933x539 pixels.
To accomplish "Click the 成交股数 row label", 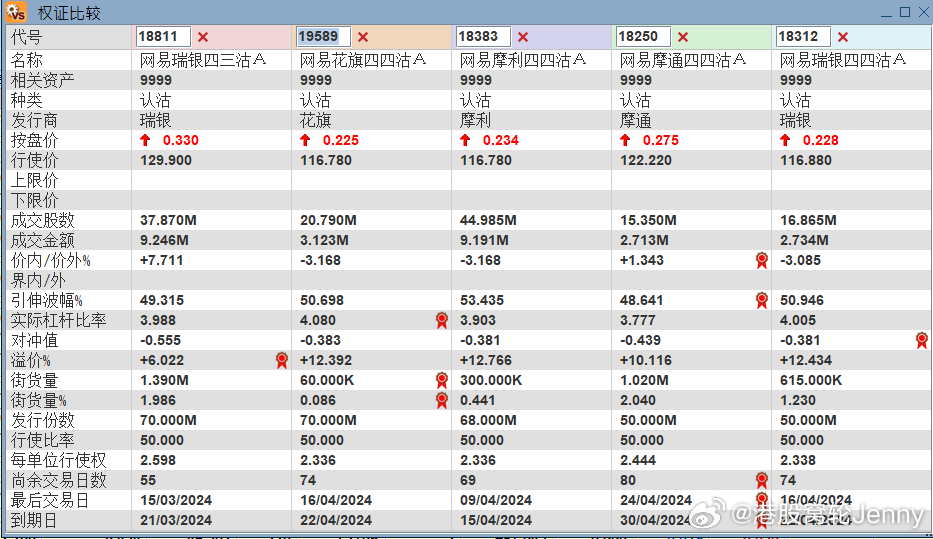I will tap(43, 221).
